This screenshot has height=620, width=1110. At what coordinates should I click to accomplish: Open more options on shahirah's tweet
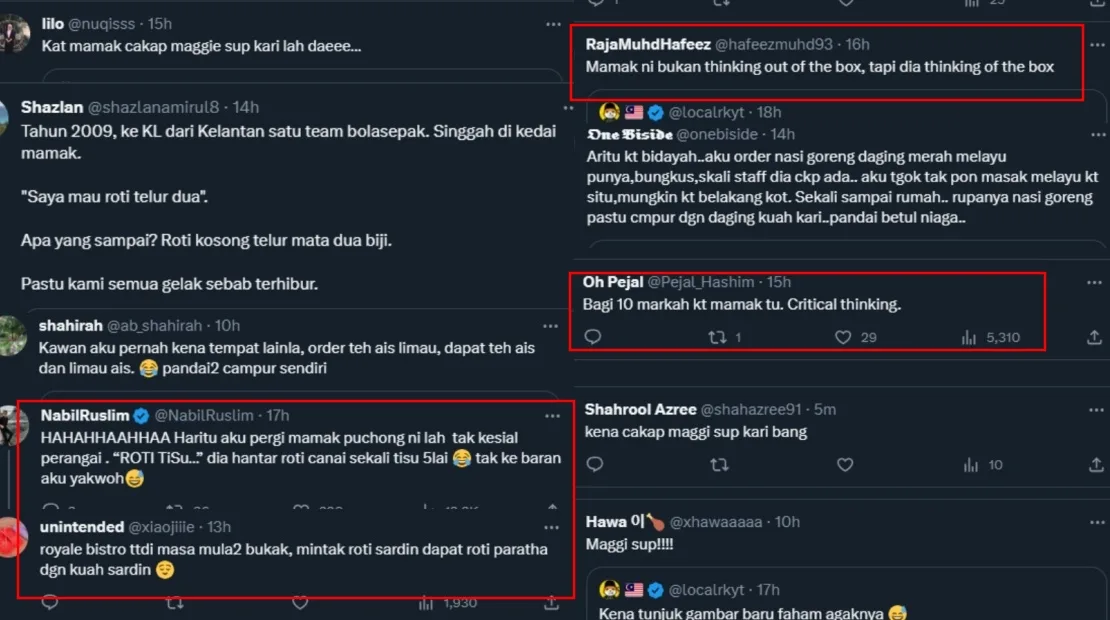click(550, 326)
